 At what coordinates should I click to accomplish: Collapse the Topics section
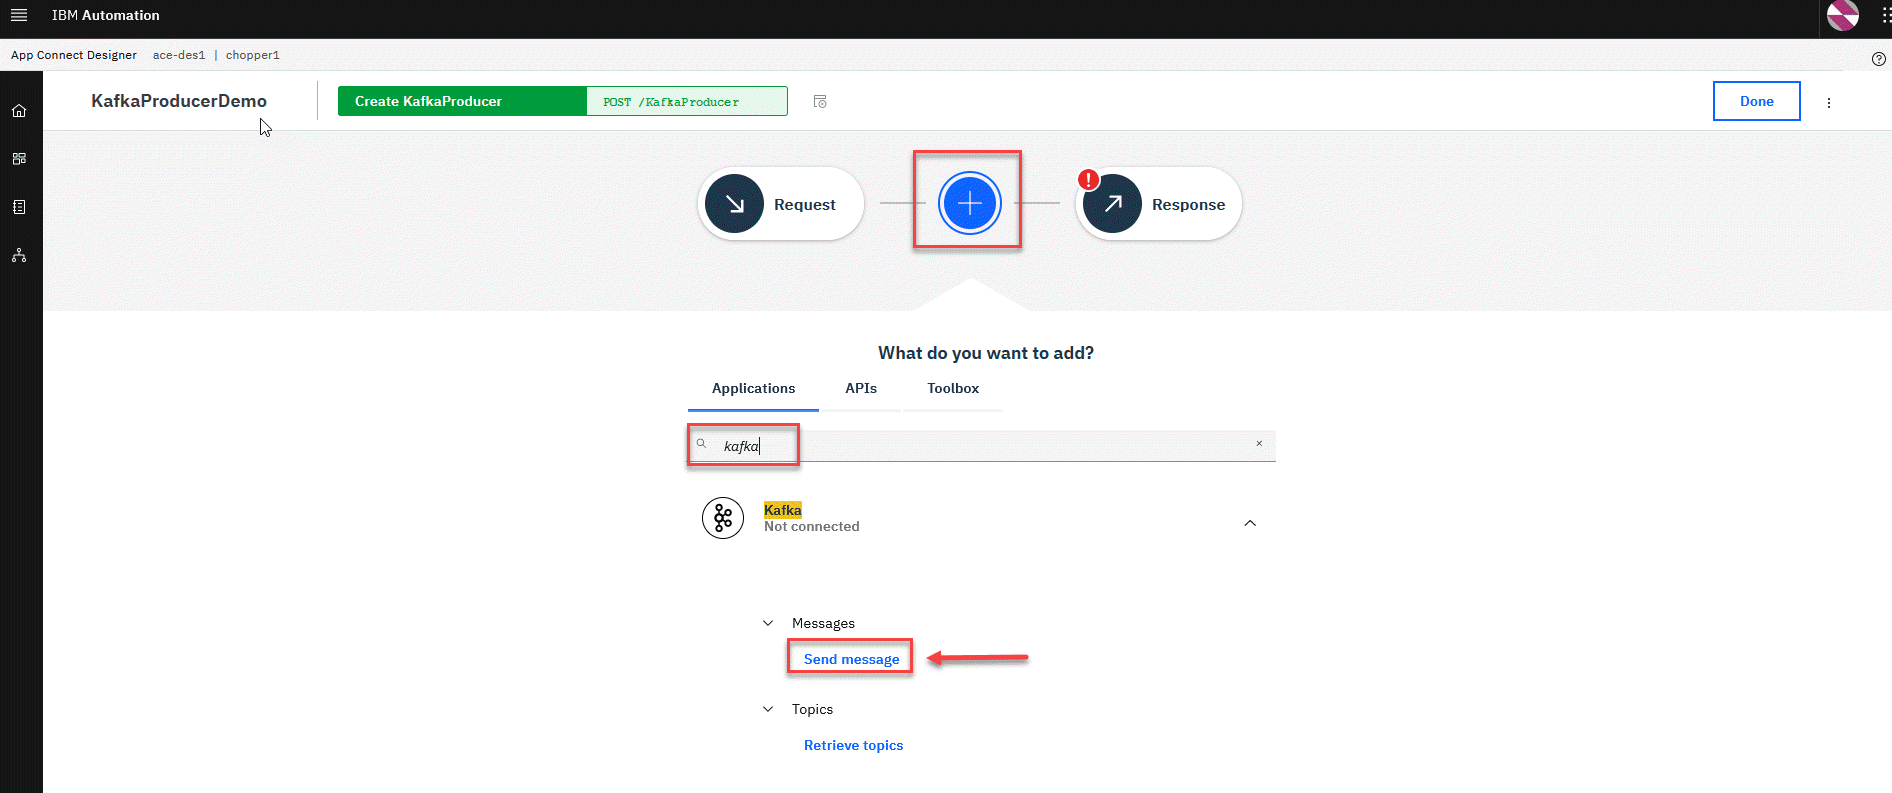pyautogui.click(x=768, y=709)
